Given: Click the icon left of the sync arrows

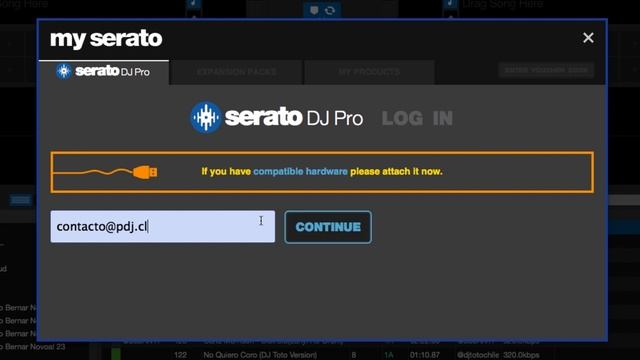Looking at the screenshot, I should [x=314, y=10].
